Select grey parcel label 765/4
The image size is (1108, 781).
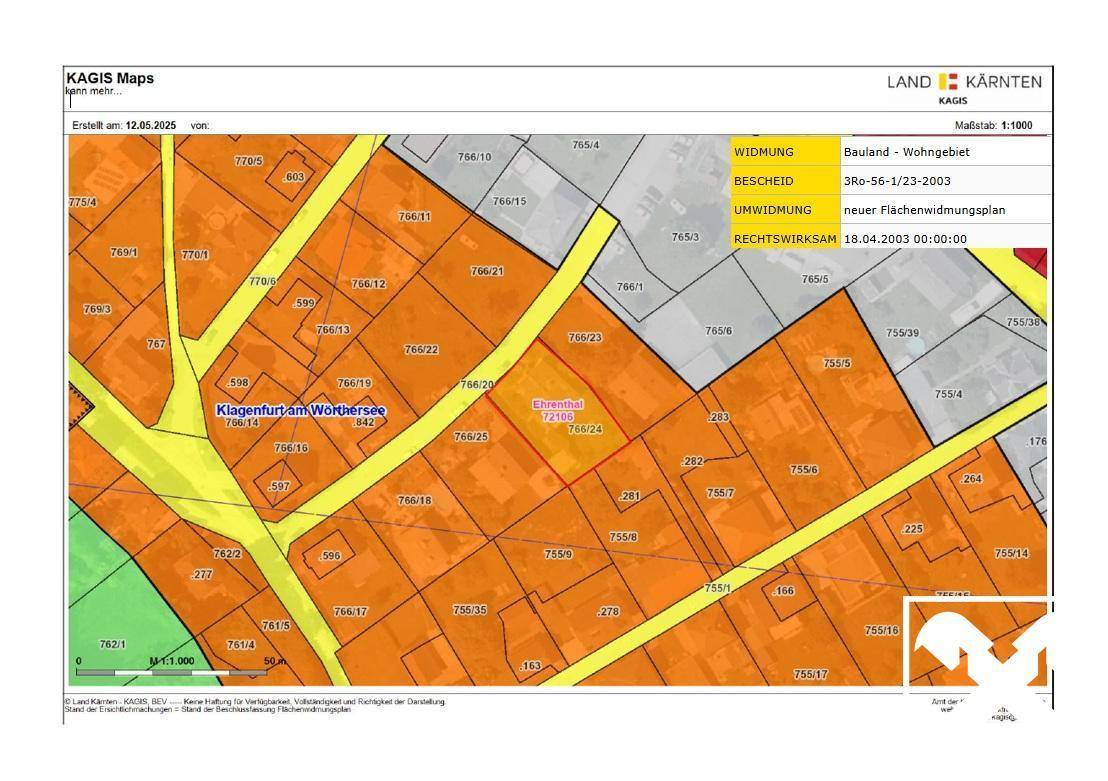(x=586, y=145)
